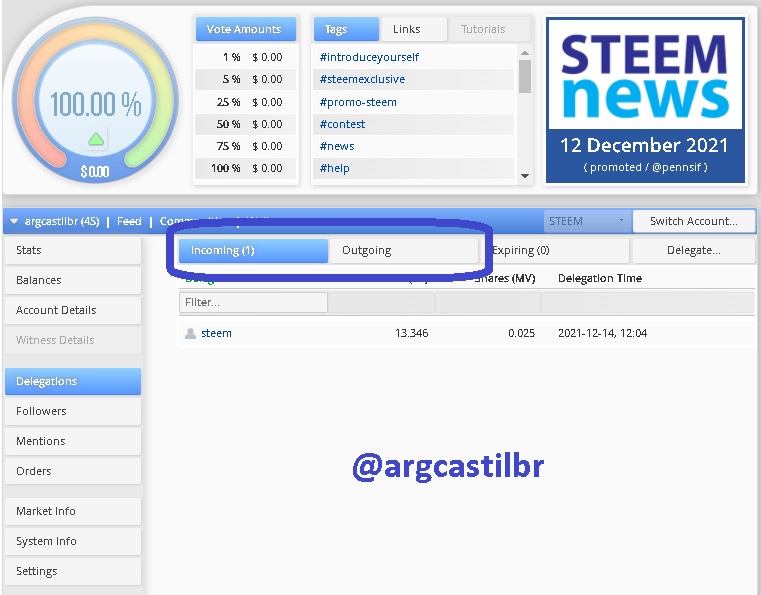Screen dimensions: 761x595
Task: Open the Orders sidebar section
Action: (73, 471)
